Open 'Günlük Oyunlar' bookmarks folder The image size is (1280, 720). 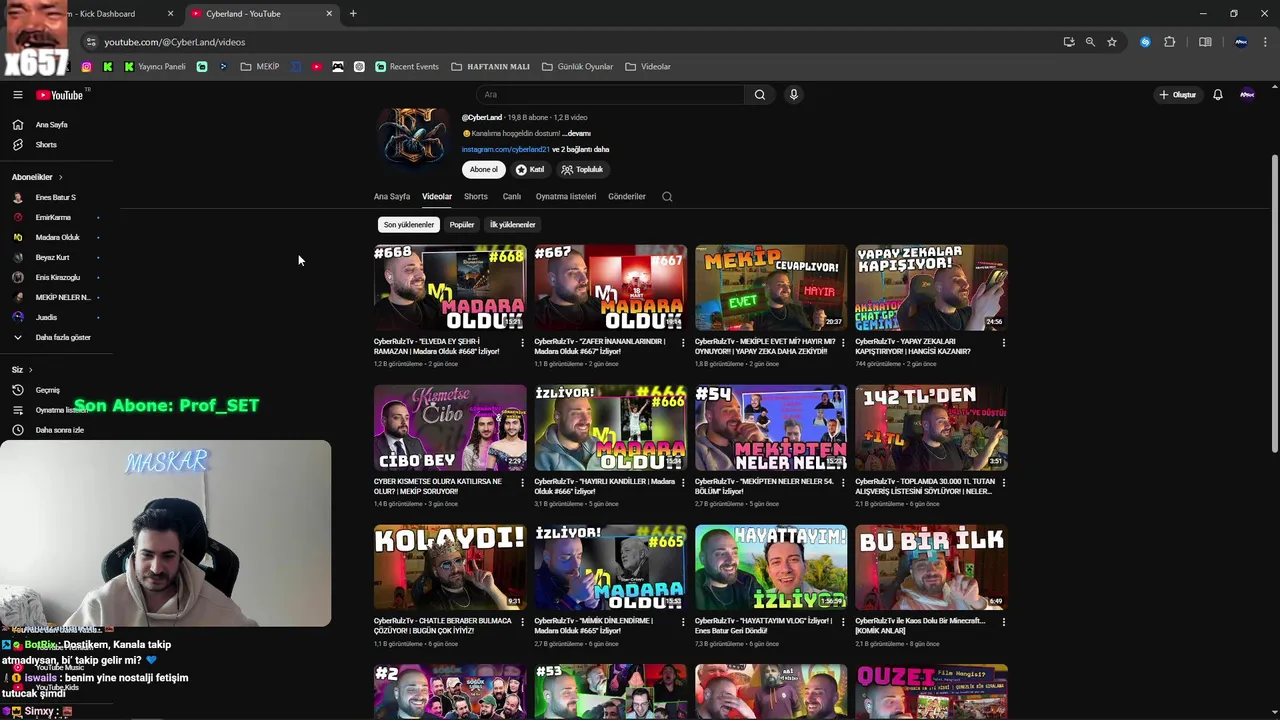577,67
